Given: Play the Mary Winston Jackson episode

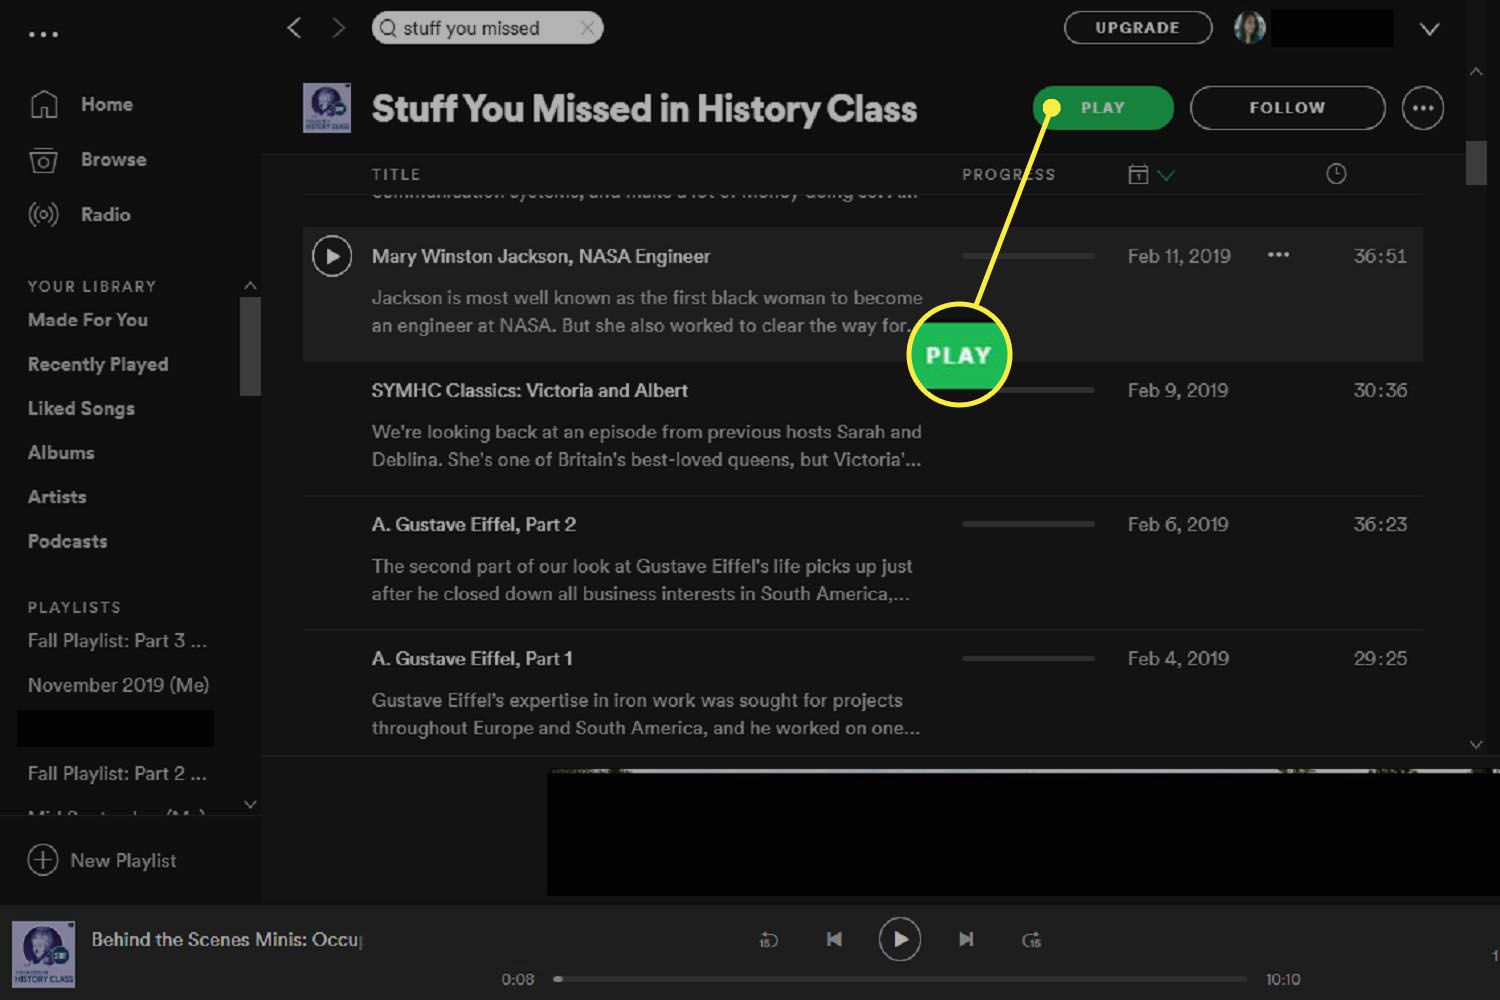Looking at the screenshot, I should click(x=332, y=256).
